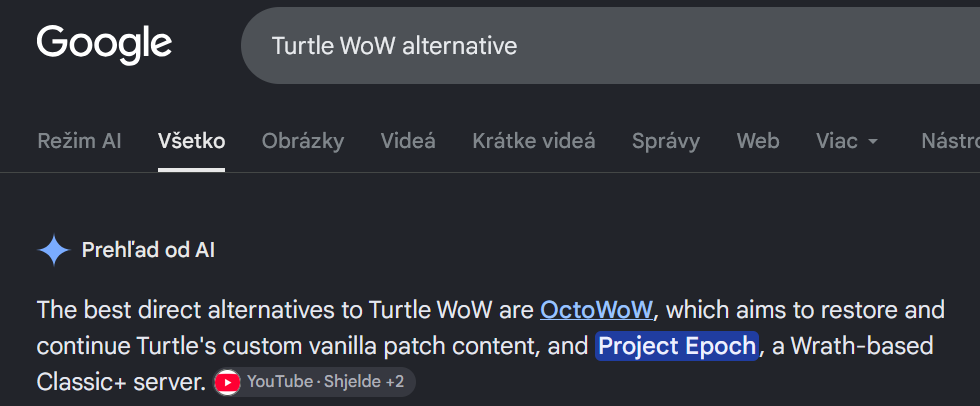Click the Prehľad od AI heading
This screenshot has height=406, width=980.
148,250
